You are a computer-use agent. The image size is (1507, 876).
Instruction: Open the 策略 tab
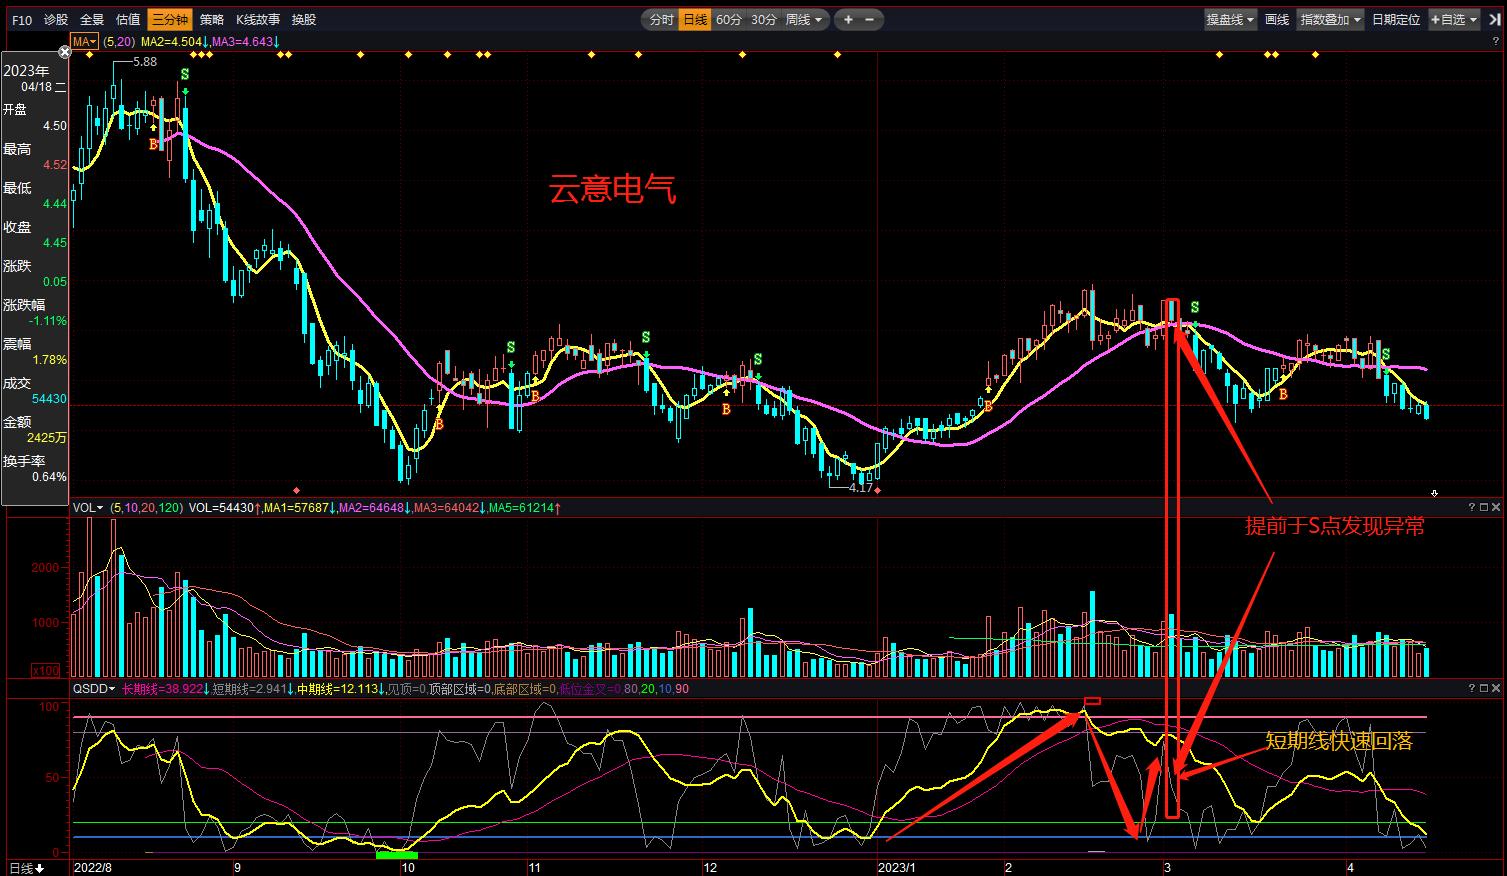212,19
